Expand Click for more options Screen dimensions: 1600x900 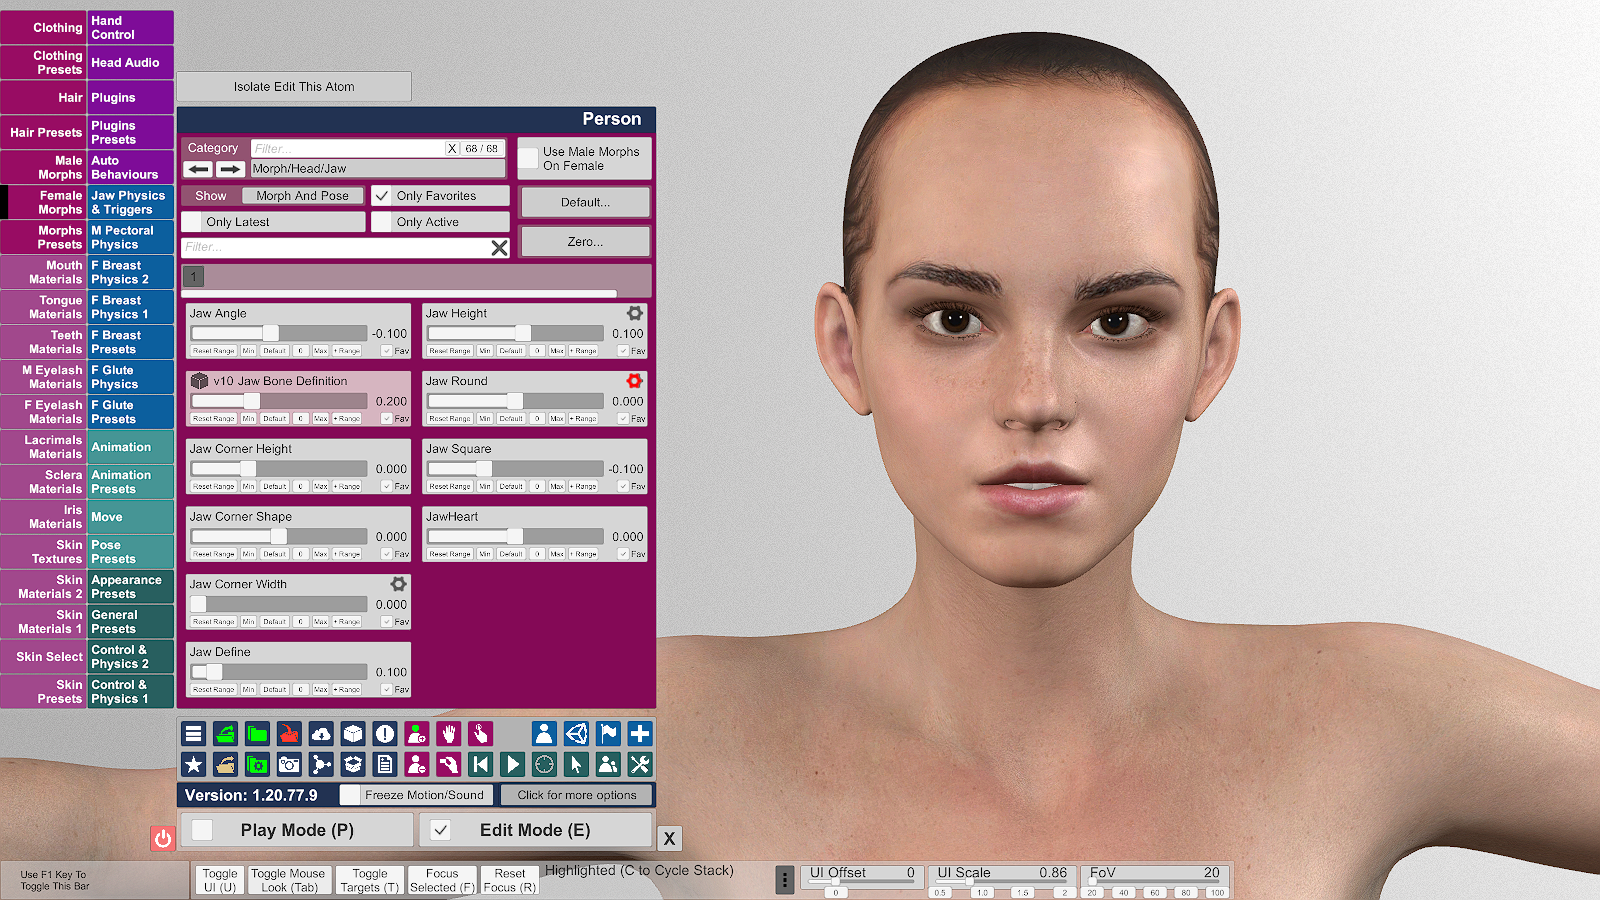point(577,795)
